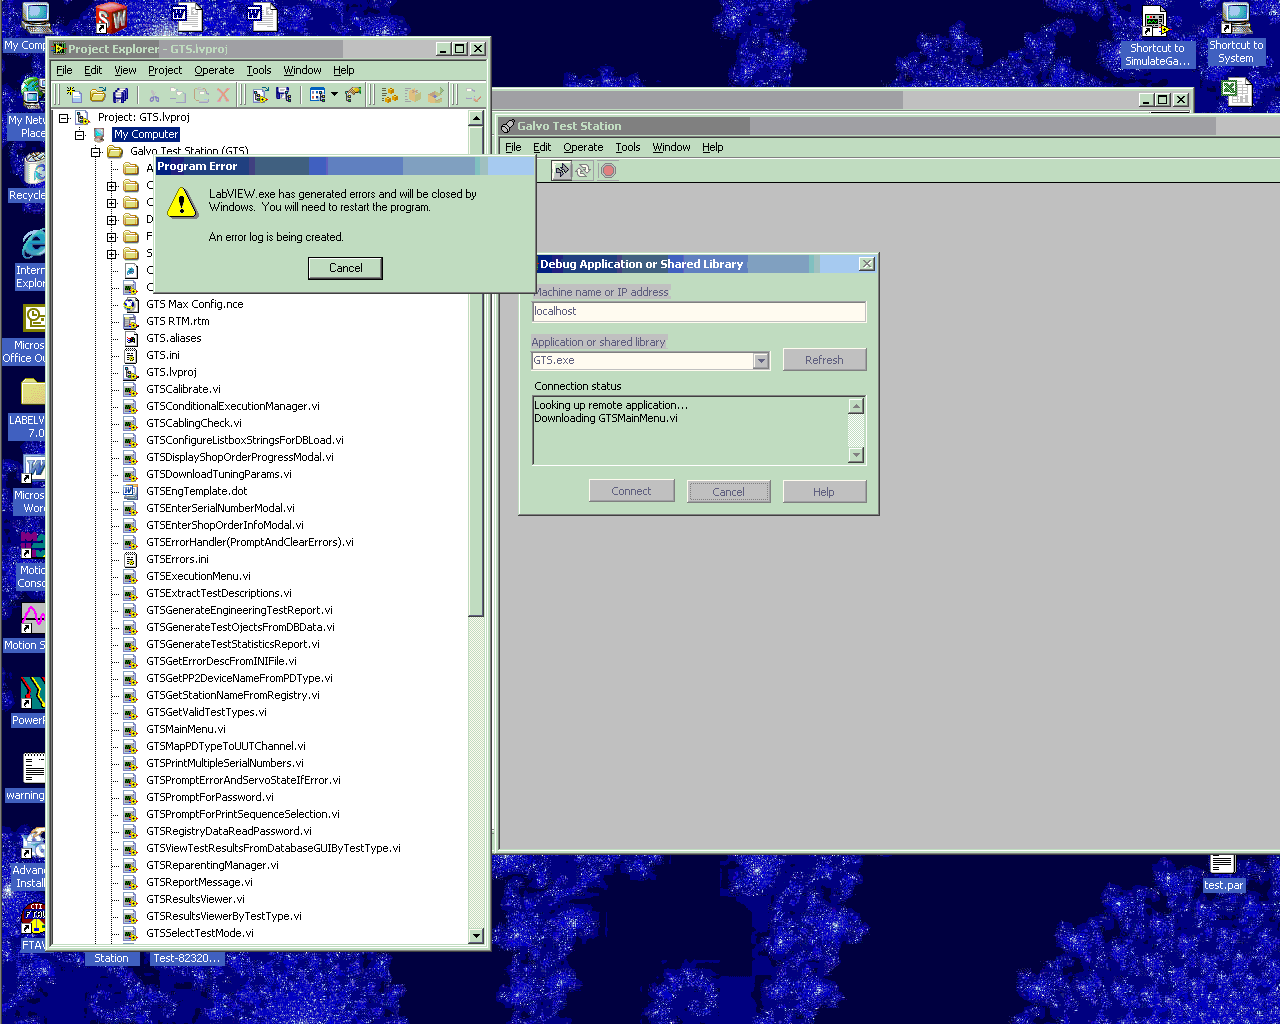This screenshot has width=1280, height=1024.
Task: Open the Application or shared library dropdown
Action: (761, 361)
